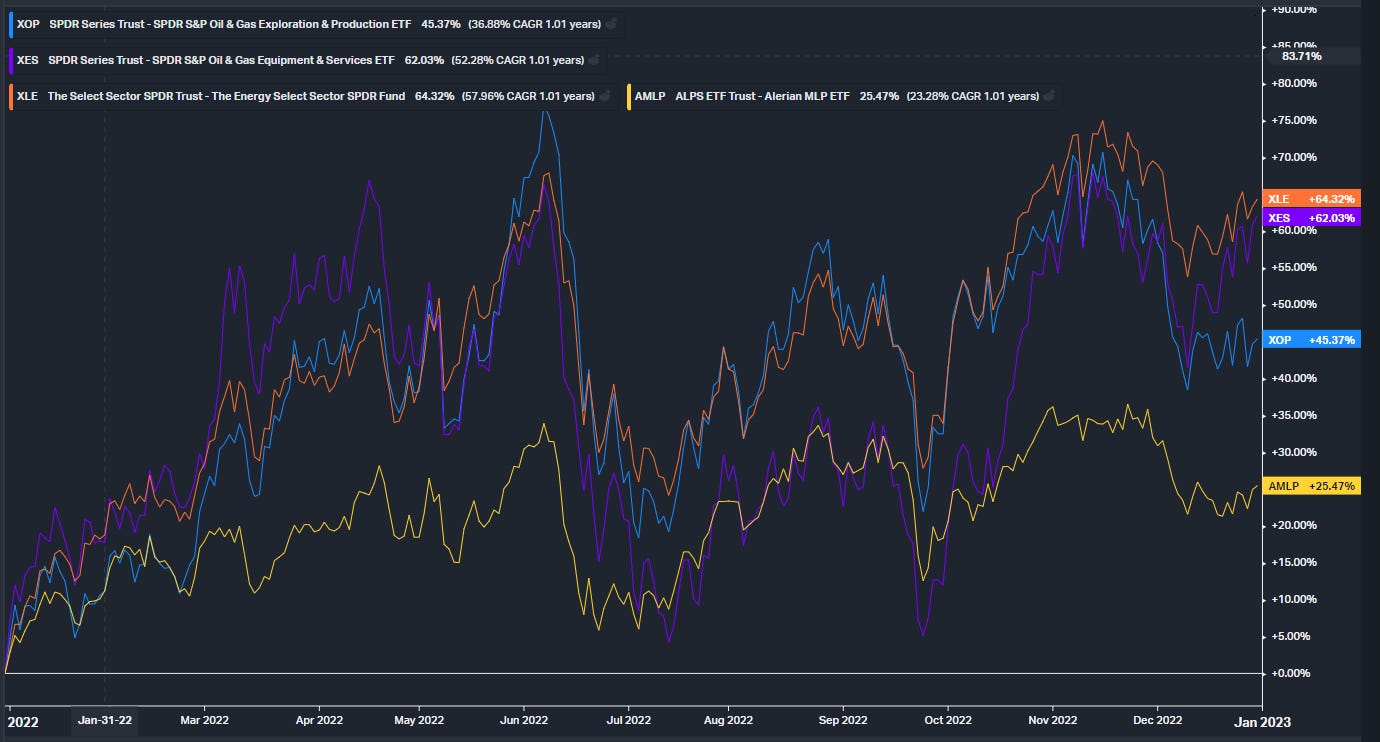Click the XES 62.03% return in legend
This screenshot has height=742, width=1380.
(424, 60)
